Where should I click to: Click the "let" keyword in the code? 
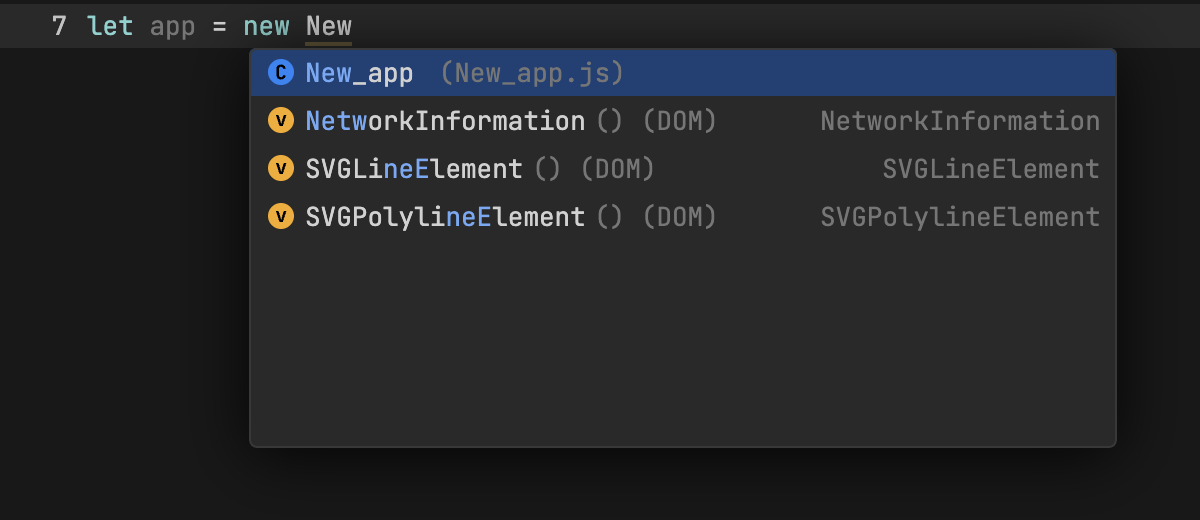click(110, 26)
